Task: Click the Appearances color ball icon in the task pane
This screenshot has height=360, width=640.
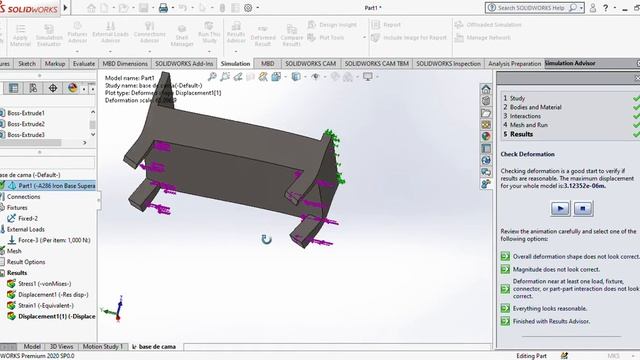Action: pyautogui.click(x=486, y=136)
